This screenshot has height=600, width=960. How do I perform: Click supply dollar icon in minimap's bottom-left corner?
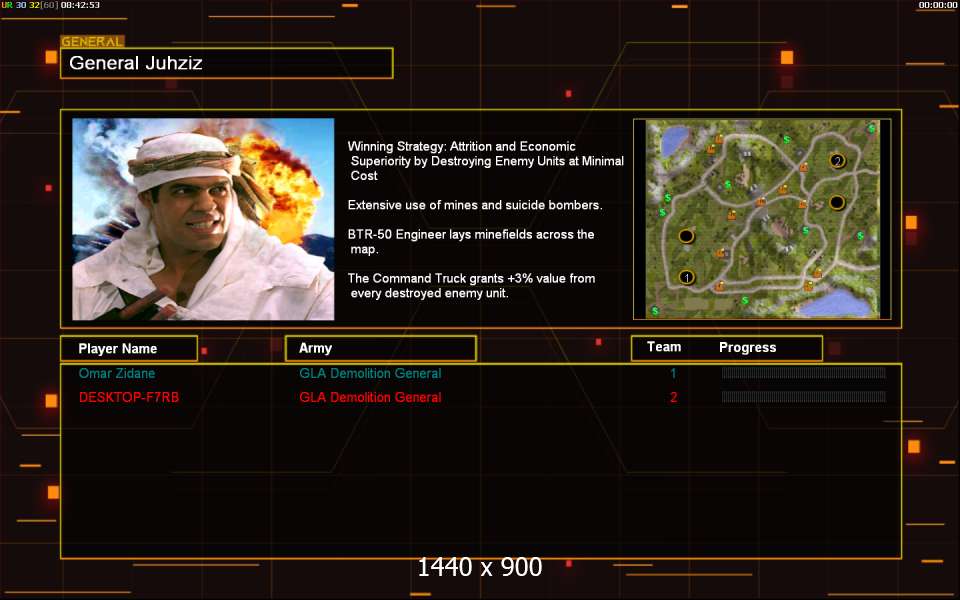click(x=655, y=311)
